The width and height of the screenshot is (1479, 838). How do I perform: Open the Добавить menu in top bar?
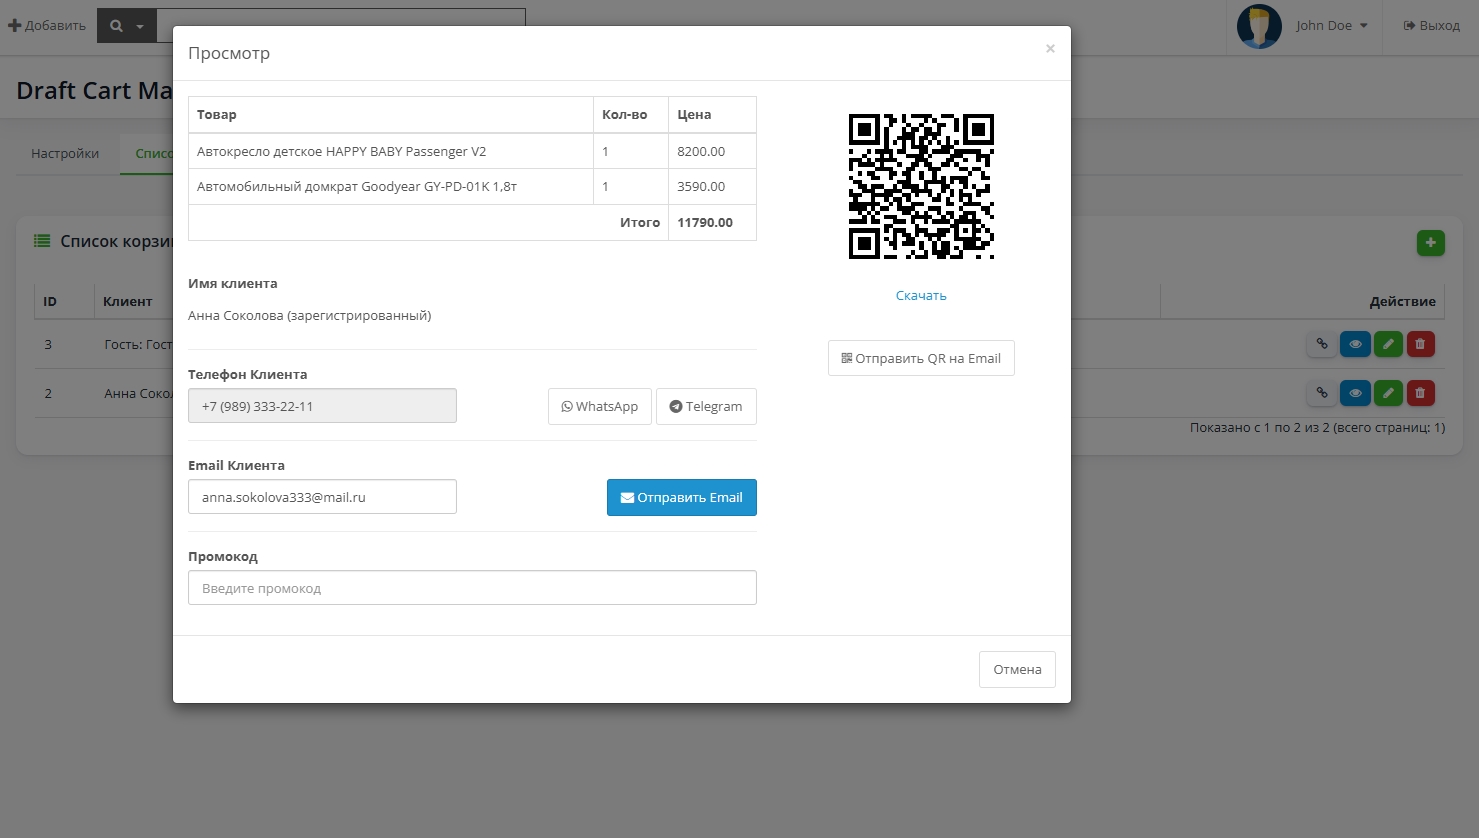pyautogui.click(x=47, y=26)
